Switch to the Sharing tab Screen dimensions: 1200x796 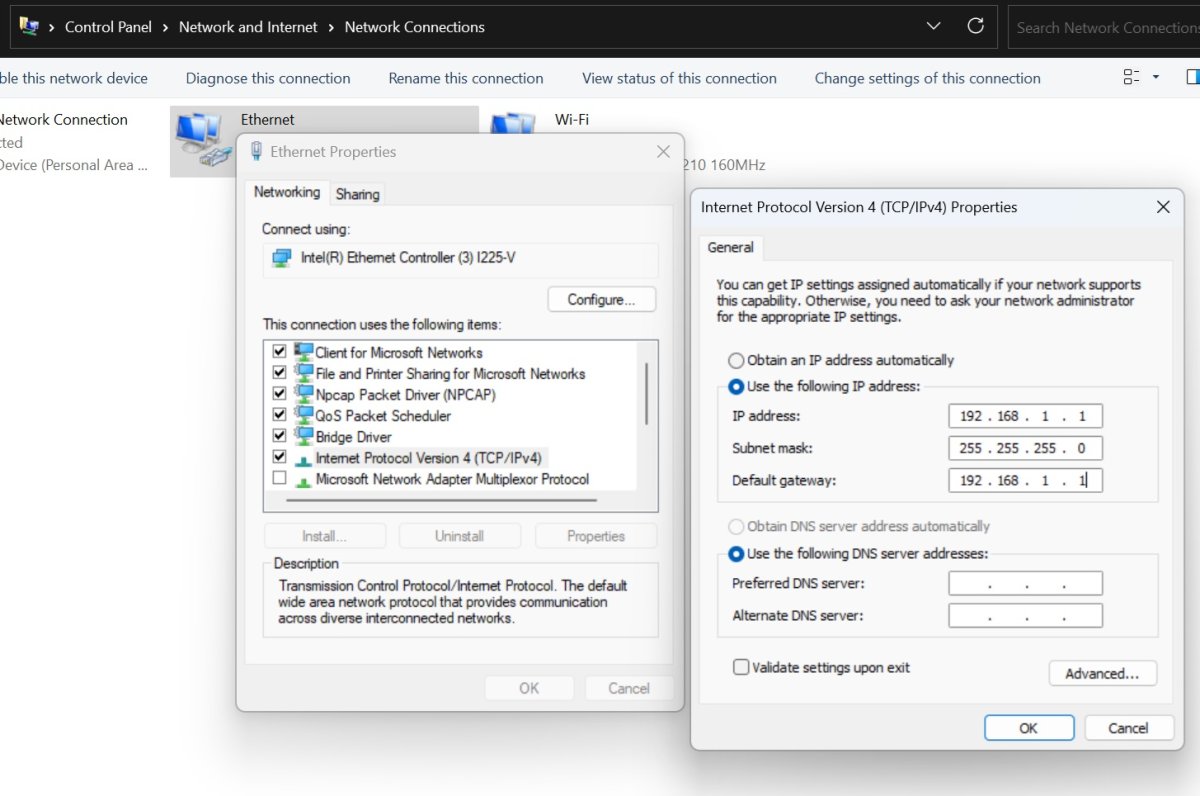pos(357,194)
